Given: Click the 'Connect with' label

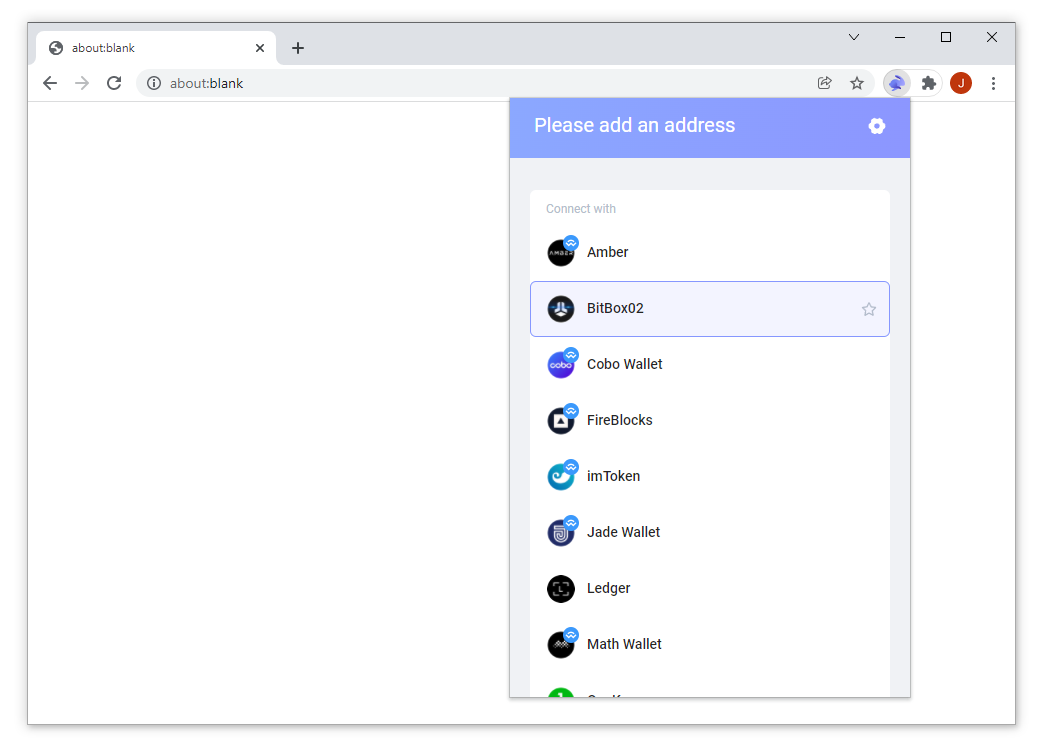Looking at the screenshot, I should click(x=581, y=209).
